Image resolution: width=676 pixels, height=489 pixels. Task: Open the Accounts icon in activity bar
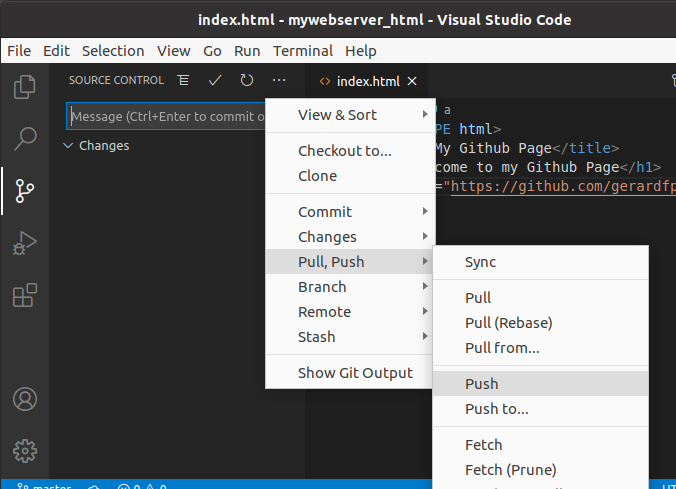pos(25,399)
